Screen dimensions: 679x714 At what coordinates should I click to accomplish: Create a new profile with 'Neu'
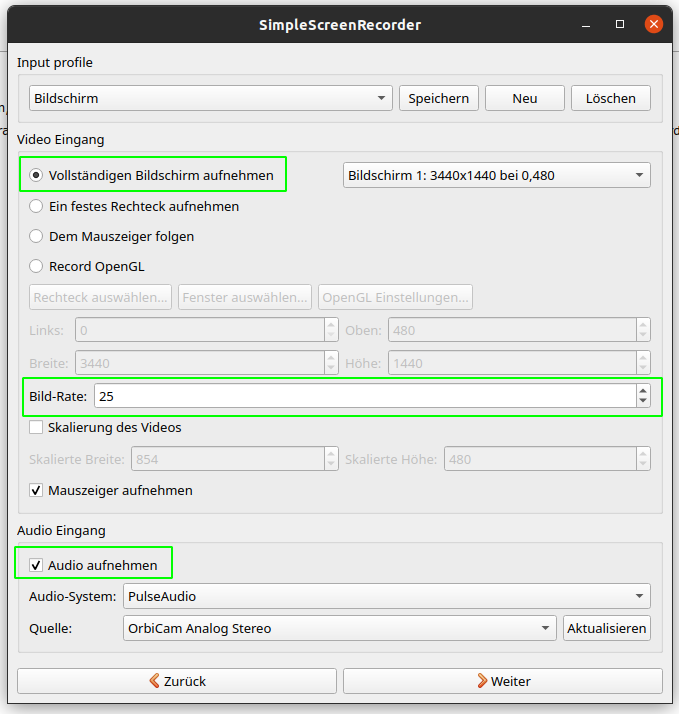pyautogui.click(x=525, y=98)
